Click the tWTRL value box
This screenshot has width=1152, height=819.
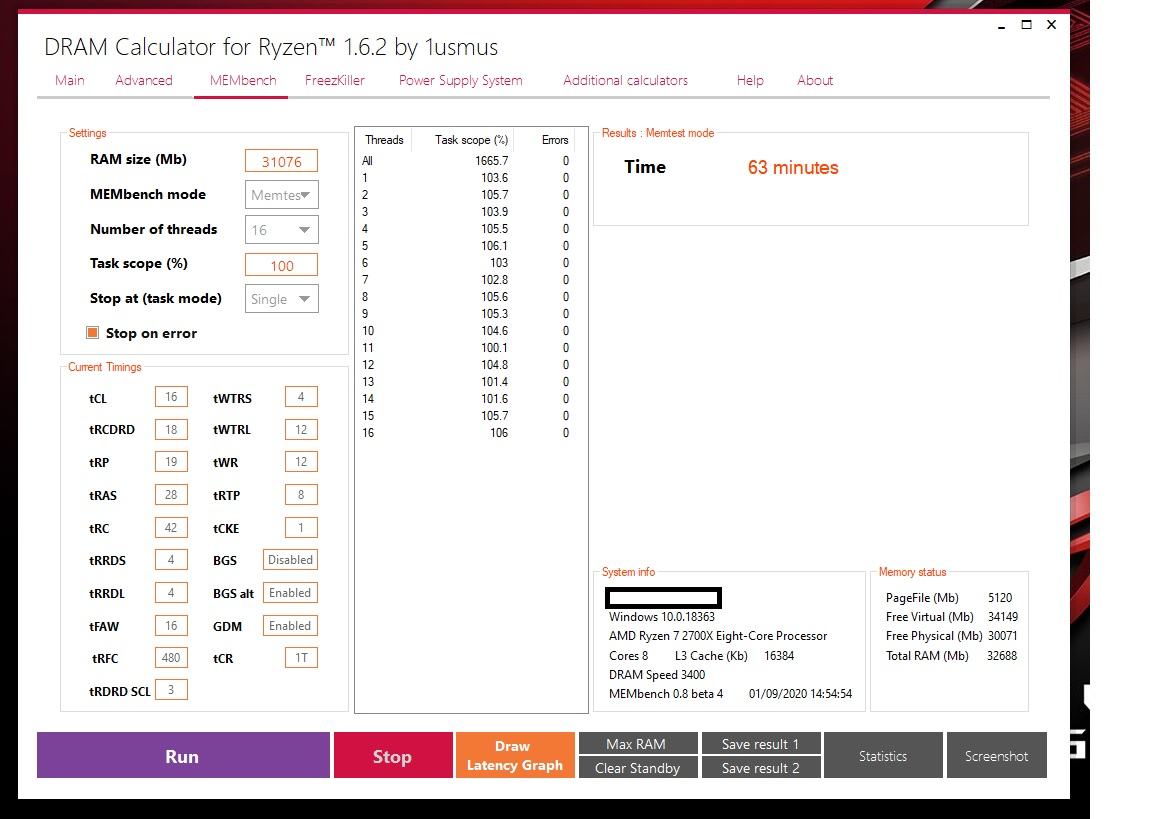pyautogui.click(x=301, y=430)
